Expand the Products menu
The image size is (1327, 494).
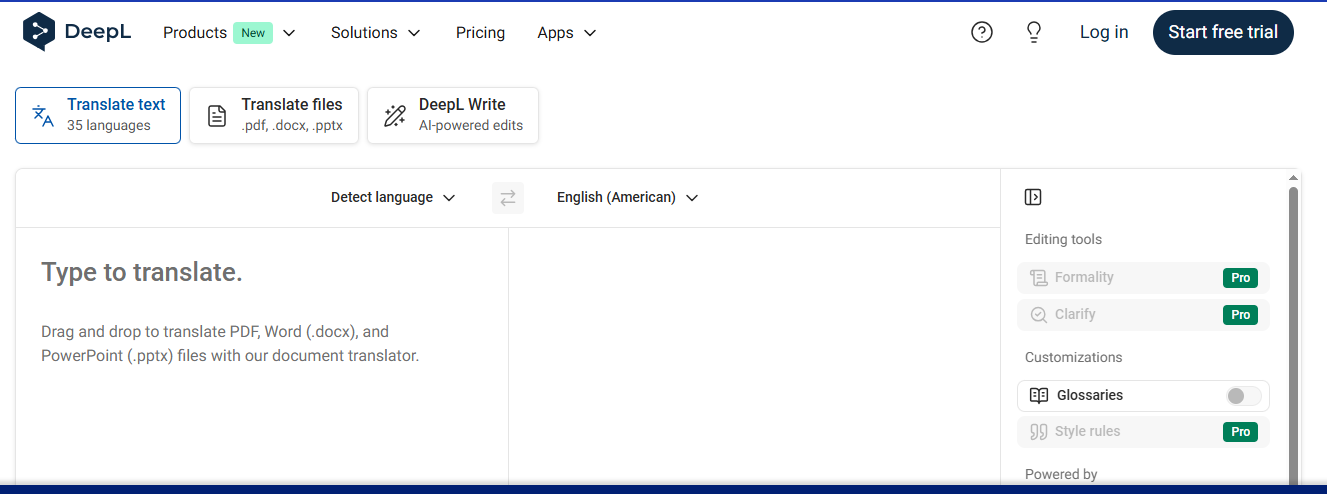click(x=229, y=33)
